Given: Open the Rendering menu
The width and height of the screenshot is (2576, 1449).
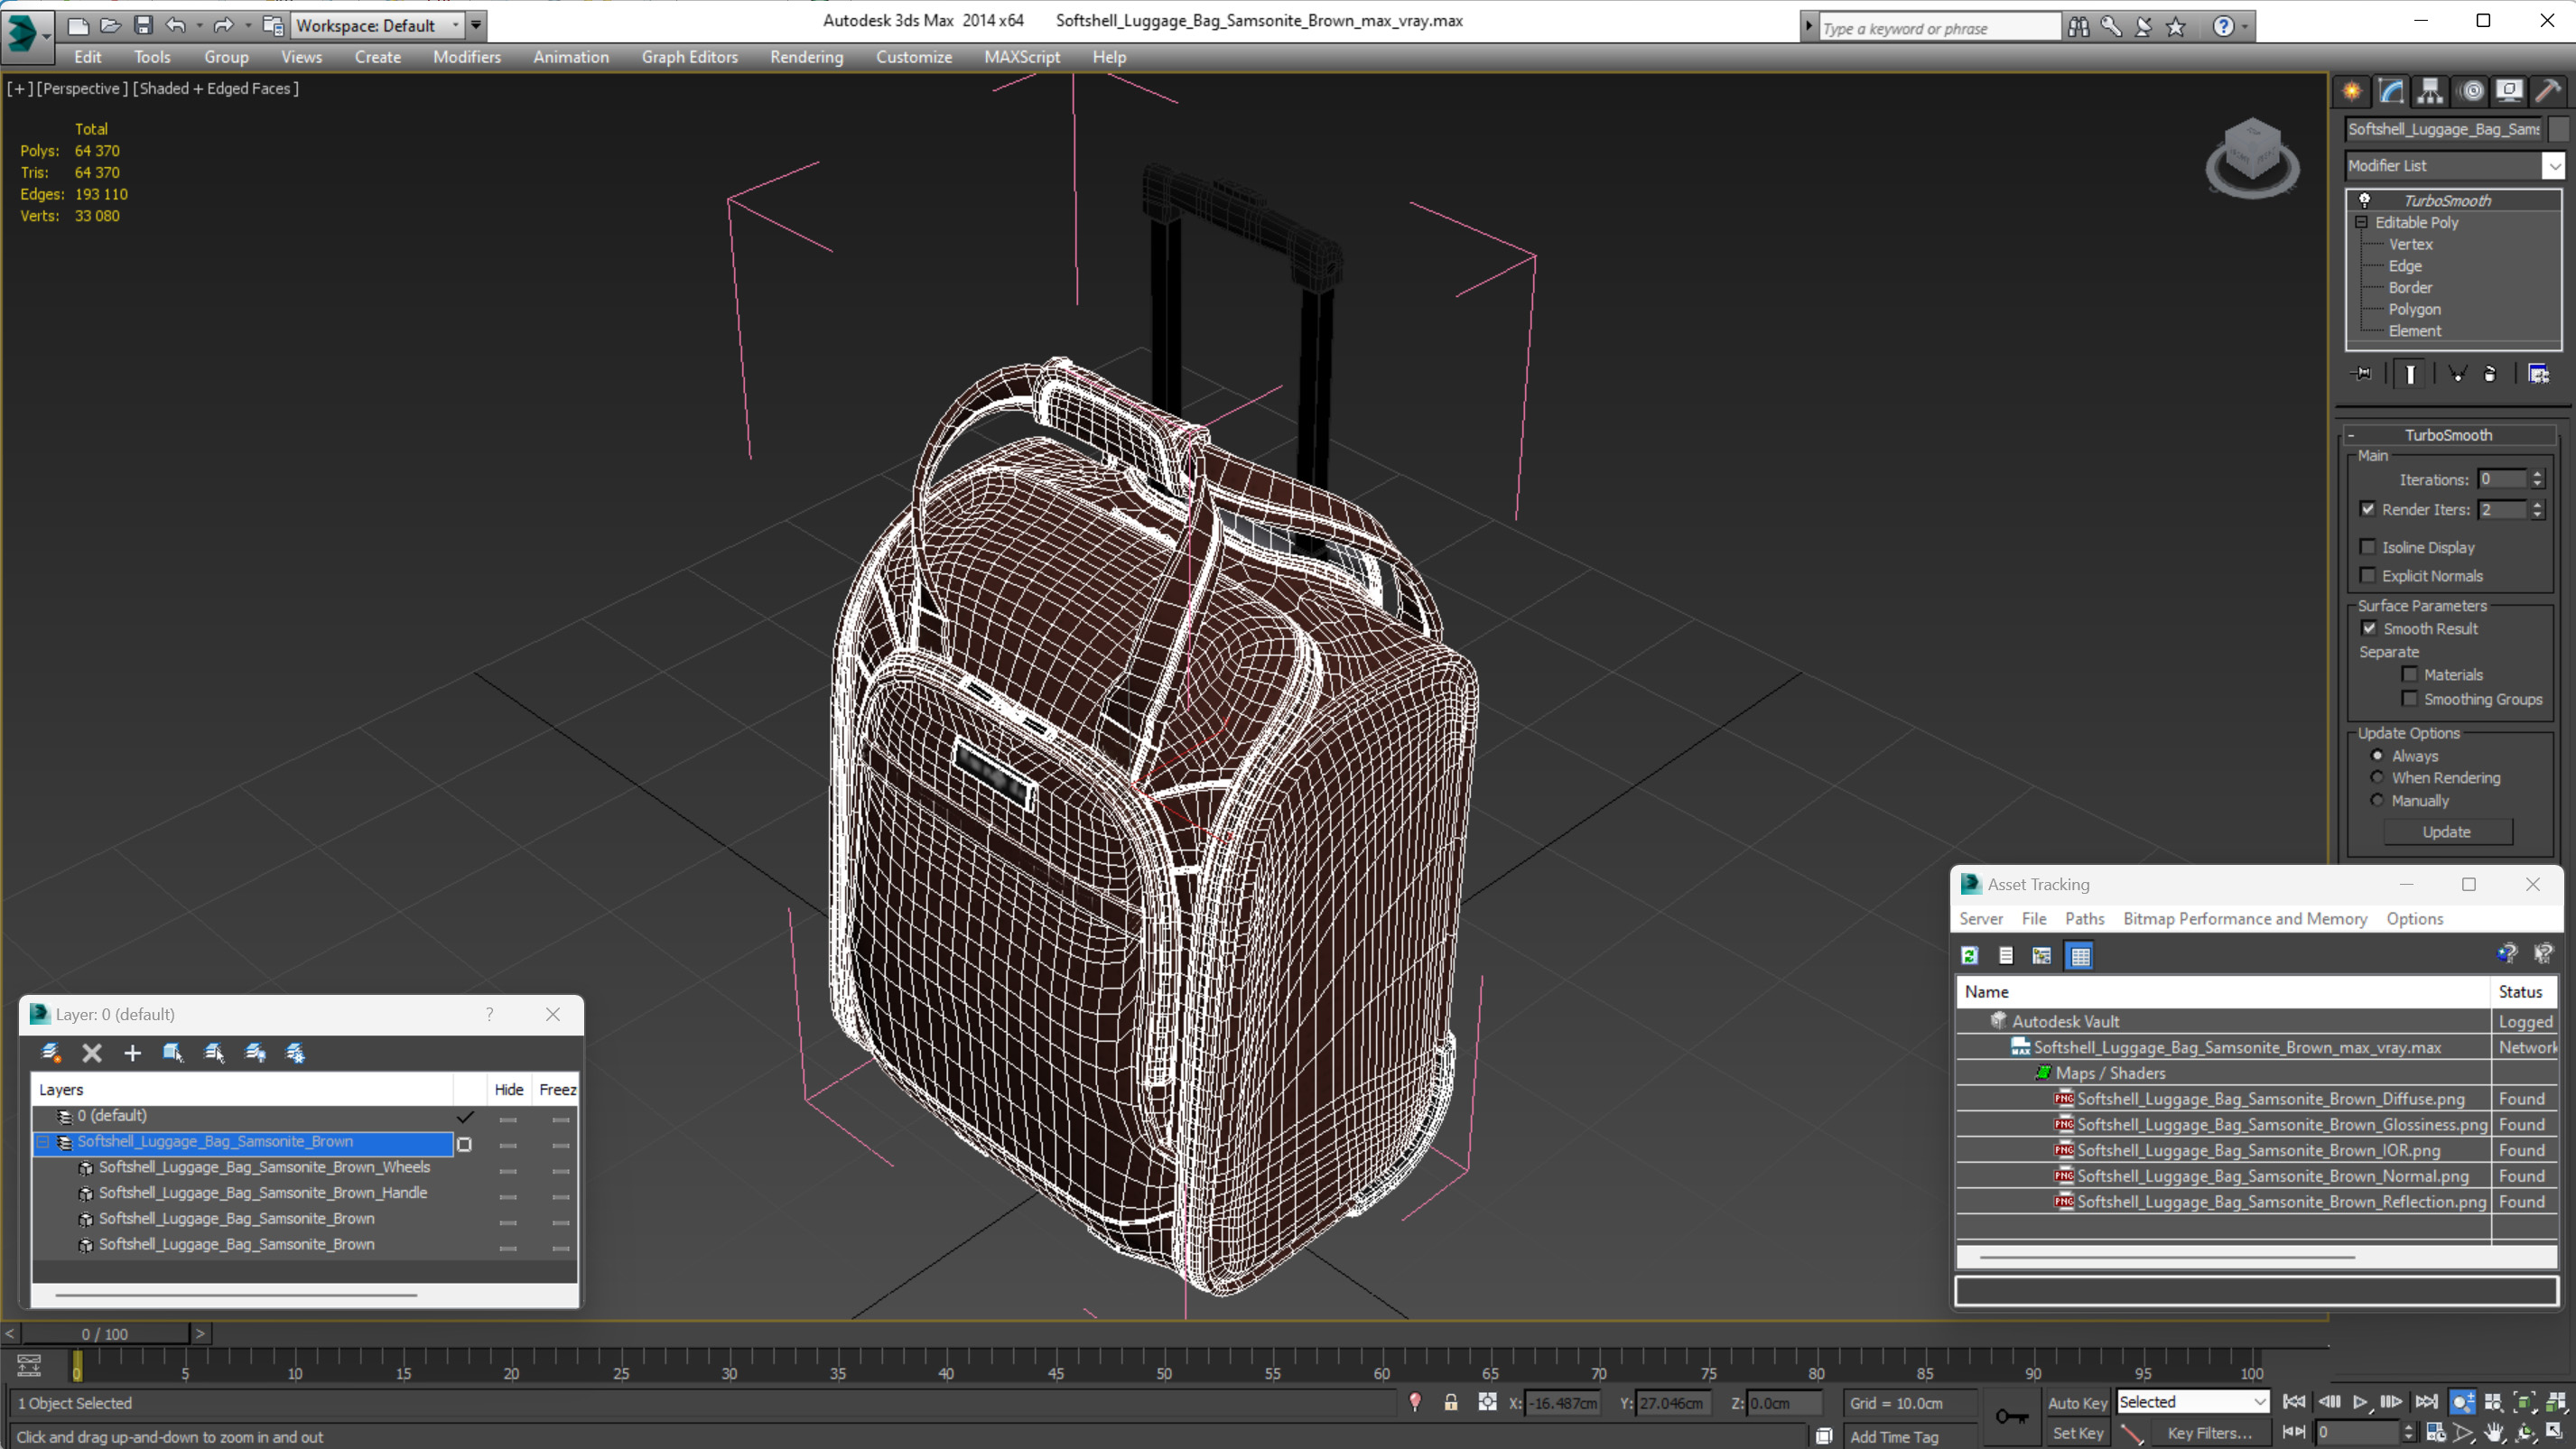Looking at the screenshot, I should point(806,57).
